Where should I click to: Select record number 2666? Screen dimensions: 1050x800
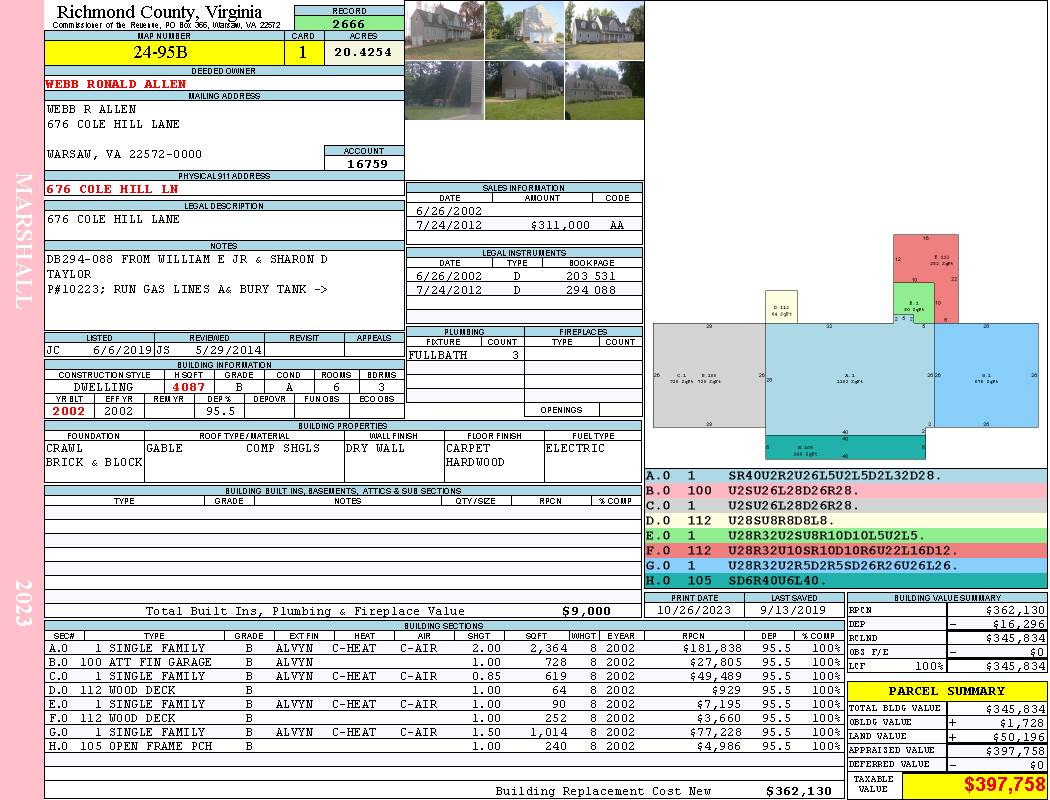pyautogui.click(x=349, y=24)
